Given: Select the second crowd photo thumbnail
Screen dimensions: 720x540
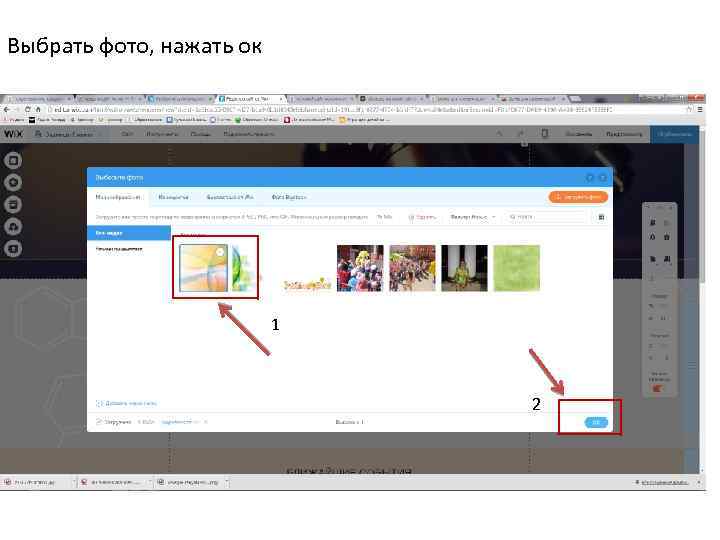Looking at the screenshot, I should [412, 268].
